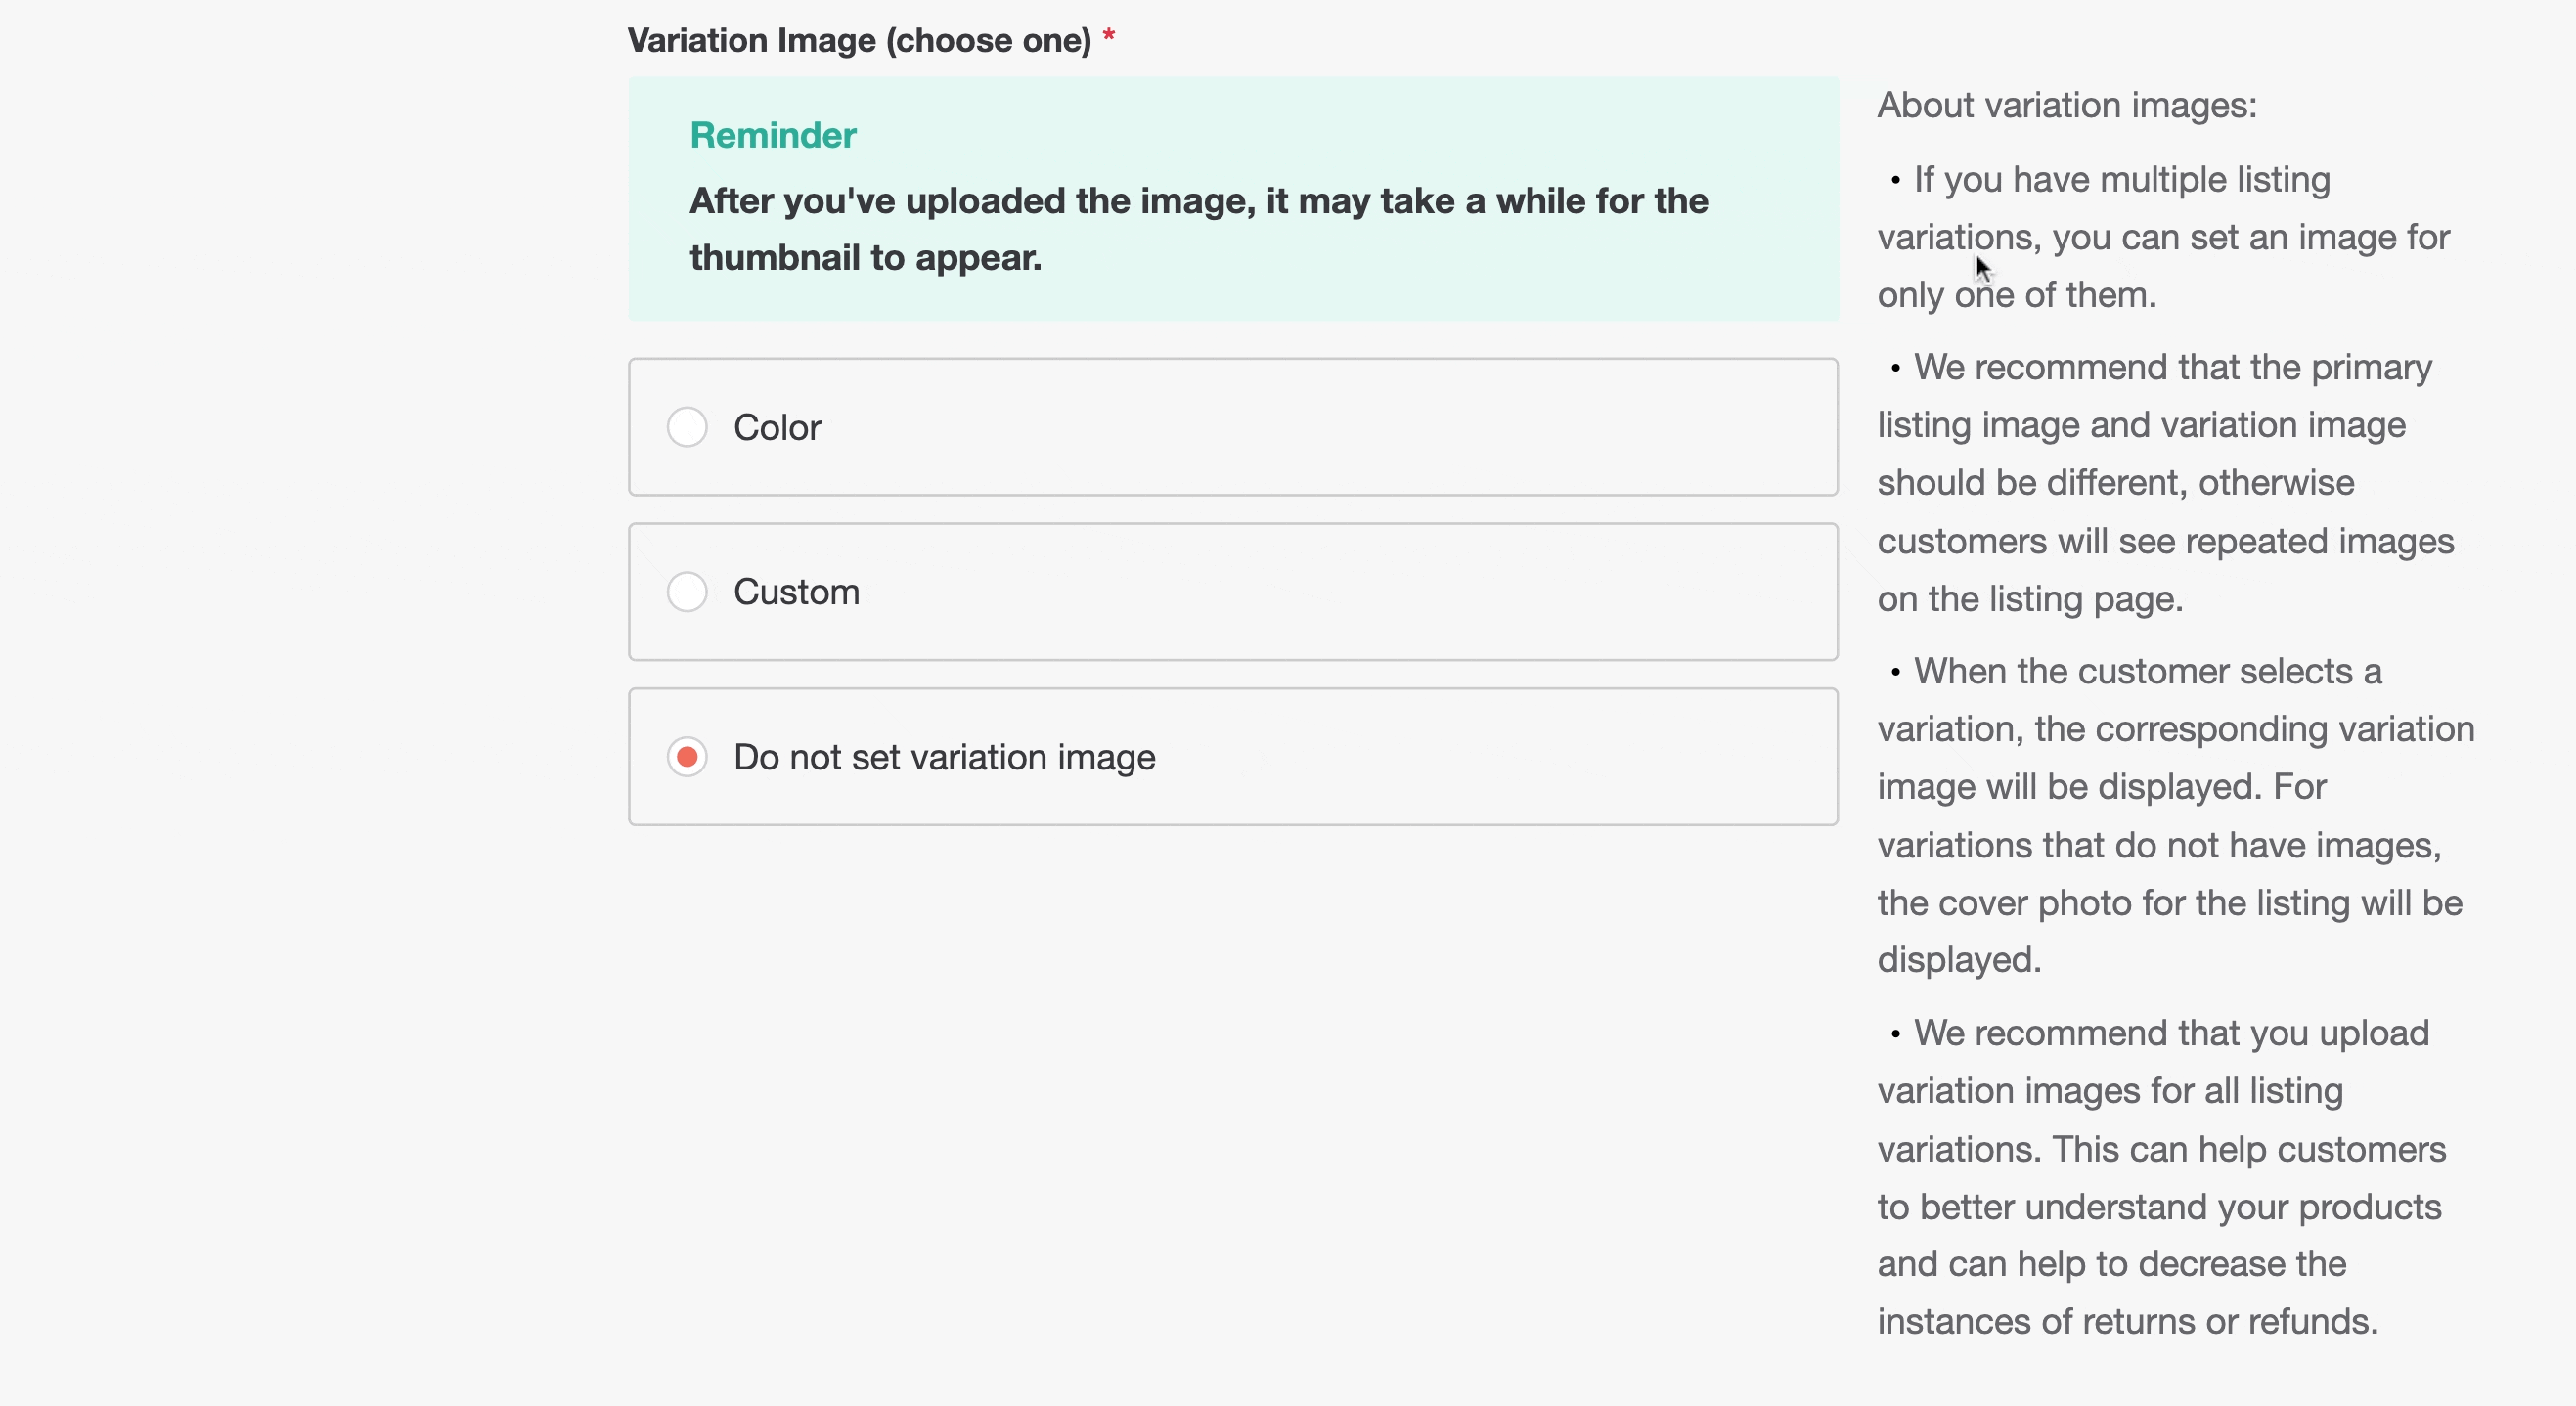Click the bullet before 'We recommend that you upload'
This screenshot has height=1406, width=2576.
pyautogui.click(x=1895, y=1034)
